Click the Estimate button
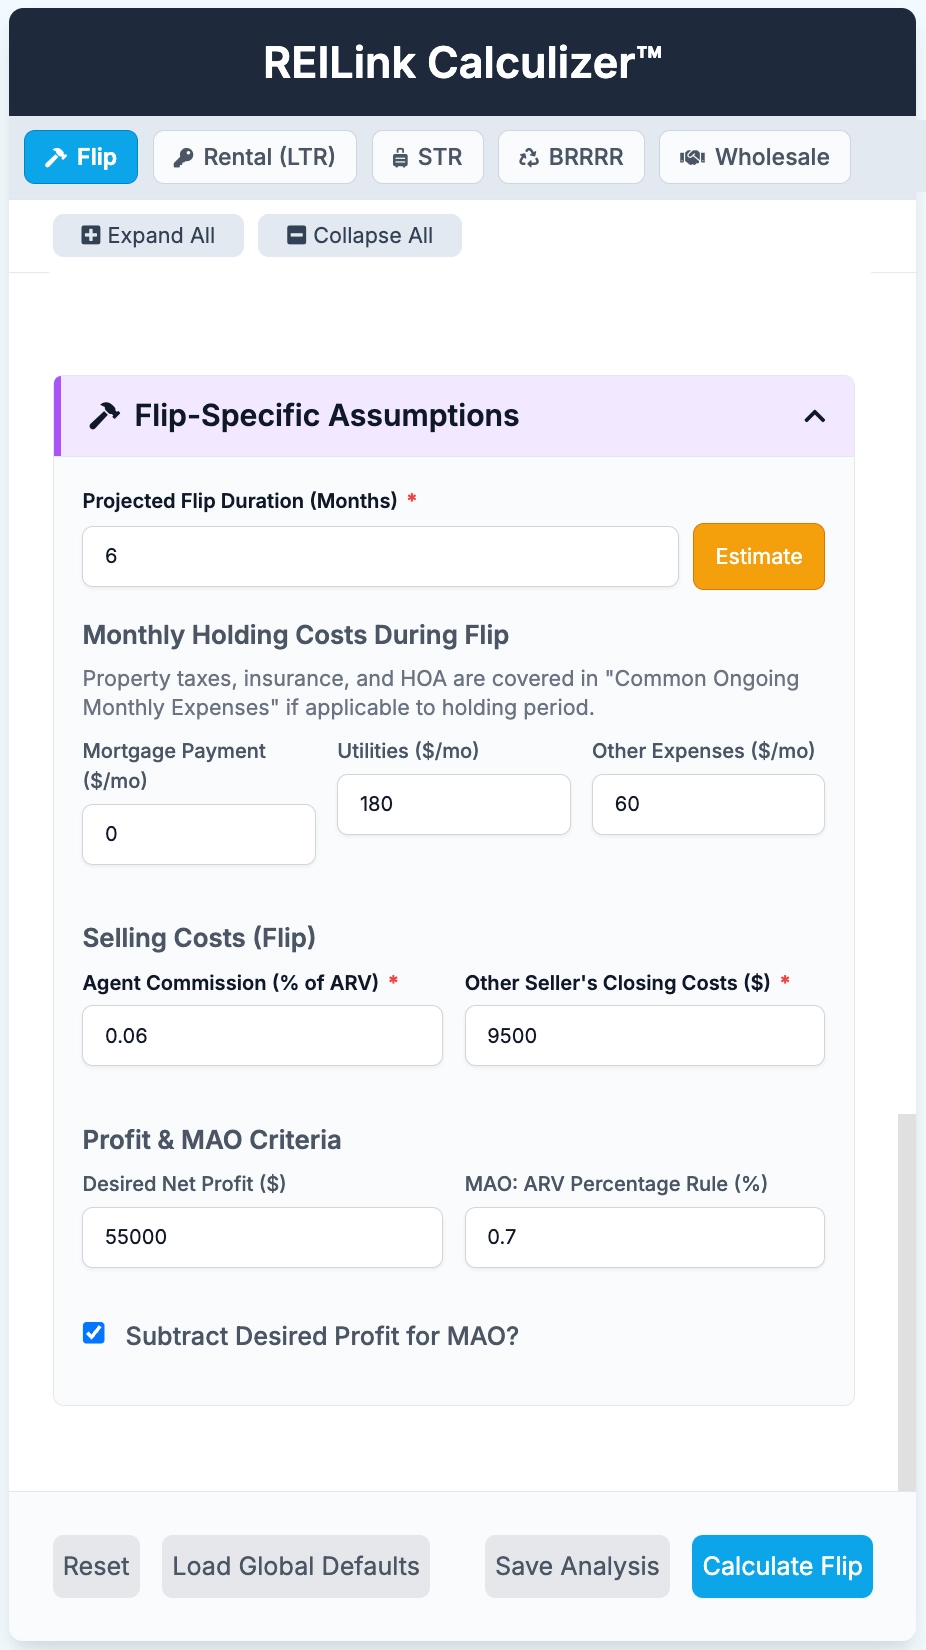The height and width of the screenshot is (1650, 926). coord(758,556)
